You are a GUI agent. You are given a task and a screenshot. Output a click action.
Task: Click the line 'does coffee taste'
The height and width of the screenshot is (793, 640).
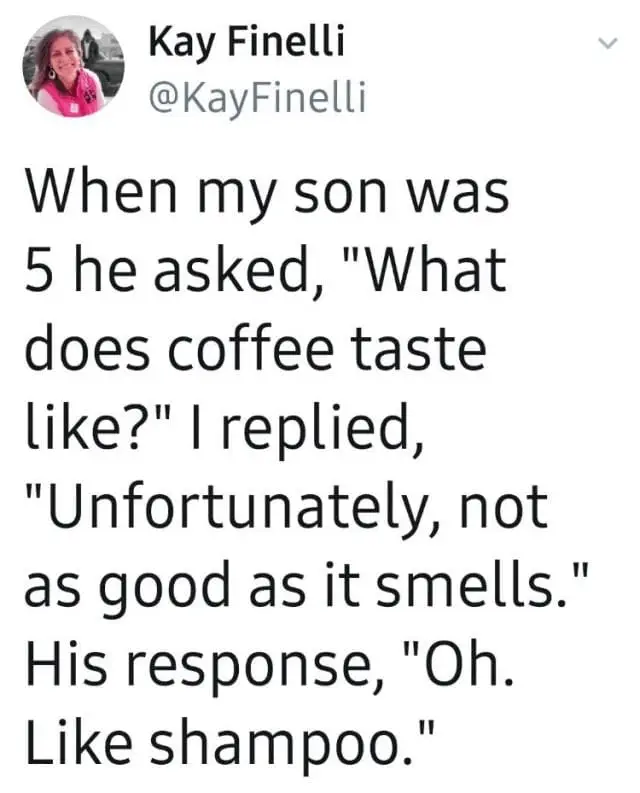[x=255, y=348]
